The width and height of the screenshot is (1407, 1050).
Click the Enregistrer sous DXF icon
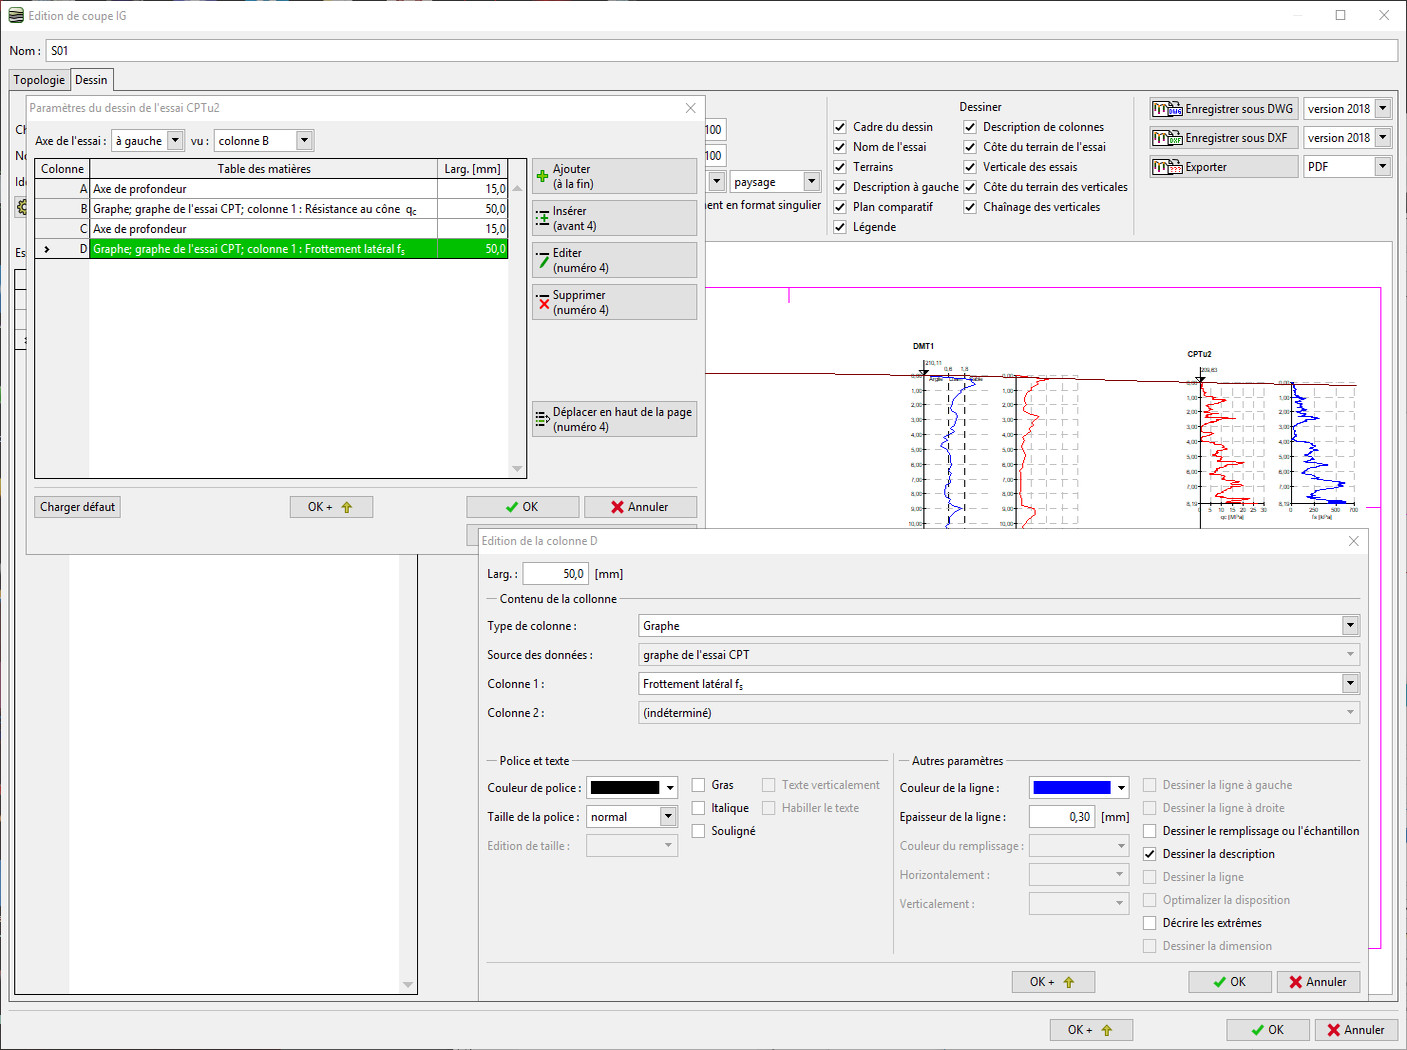click(1167, 138)
